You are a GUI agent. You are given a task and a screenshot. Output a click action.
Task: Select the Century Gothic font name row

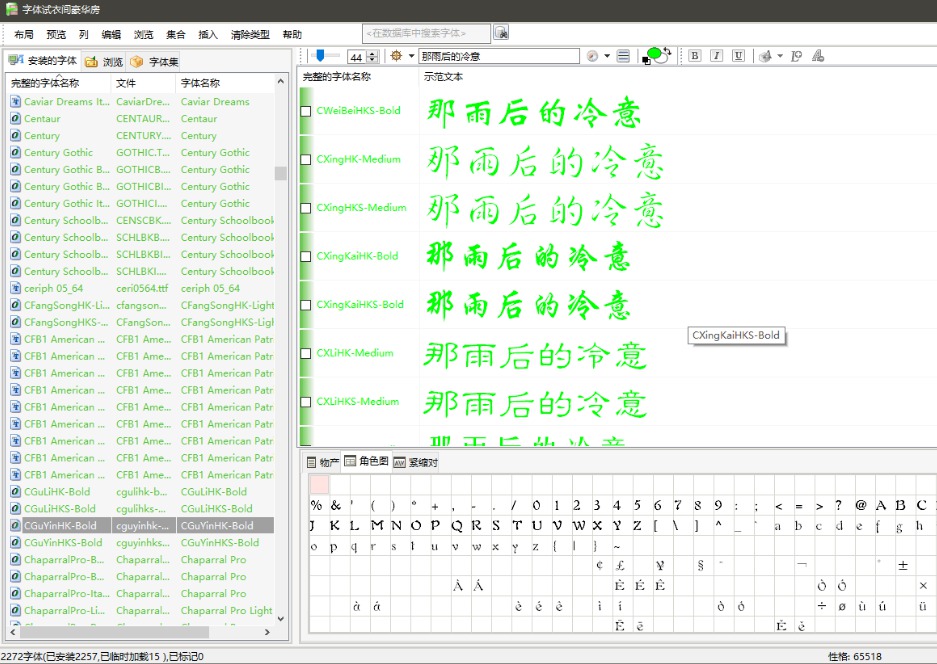click(142, 152)
